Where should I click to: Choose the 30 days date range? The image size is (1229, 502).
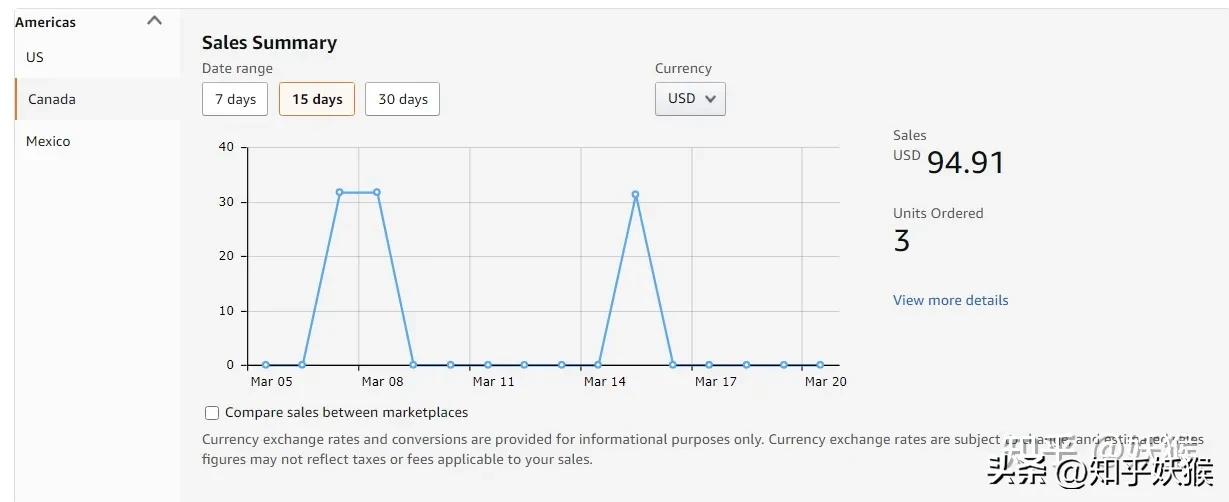[402, 99]
